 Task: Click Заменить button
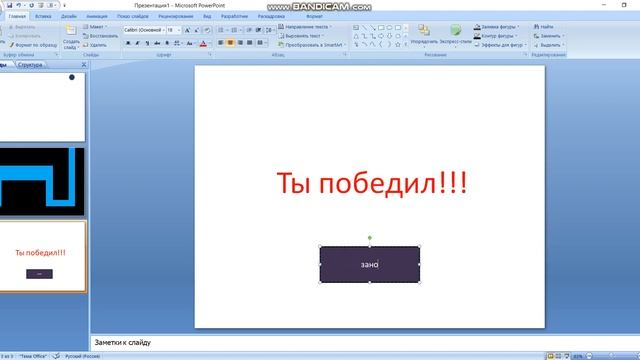[549, 36]
